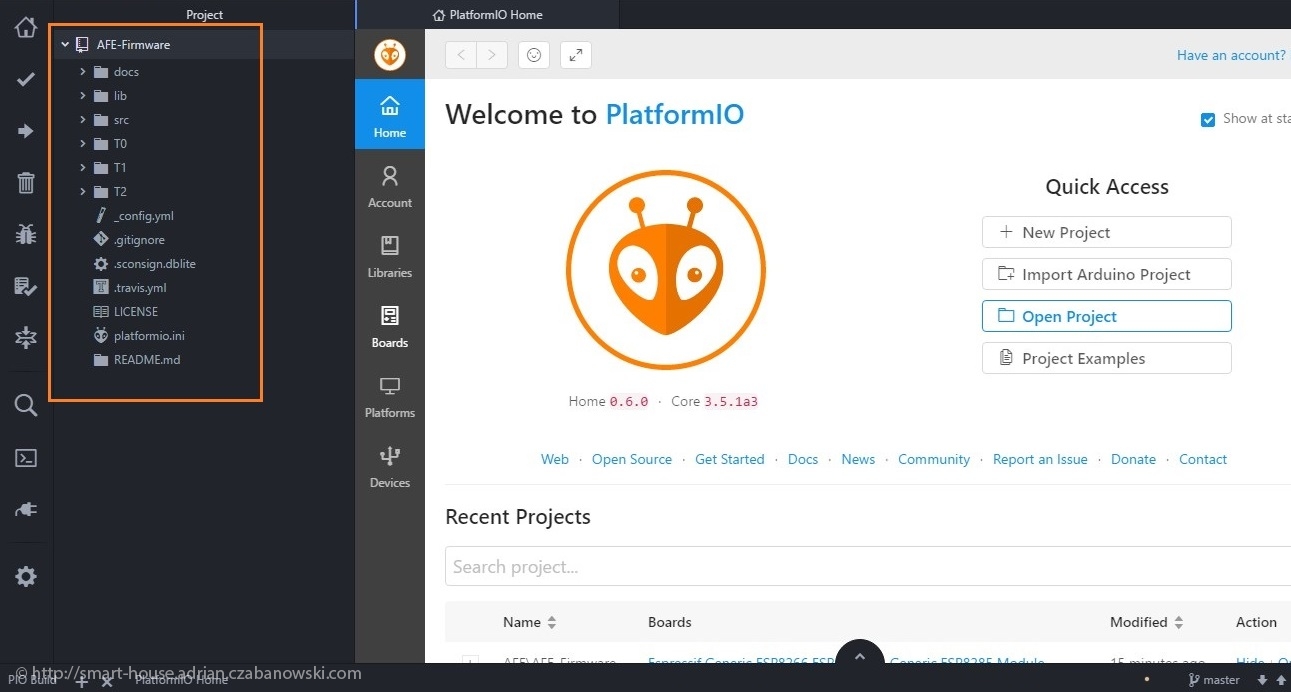
Task: Collapse the AFE-Firmware project root
Action: tap(65, 45)
